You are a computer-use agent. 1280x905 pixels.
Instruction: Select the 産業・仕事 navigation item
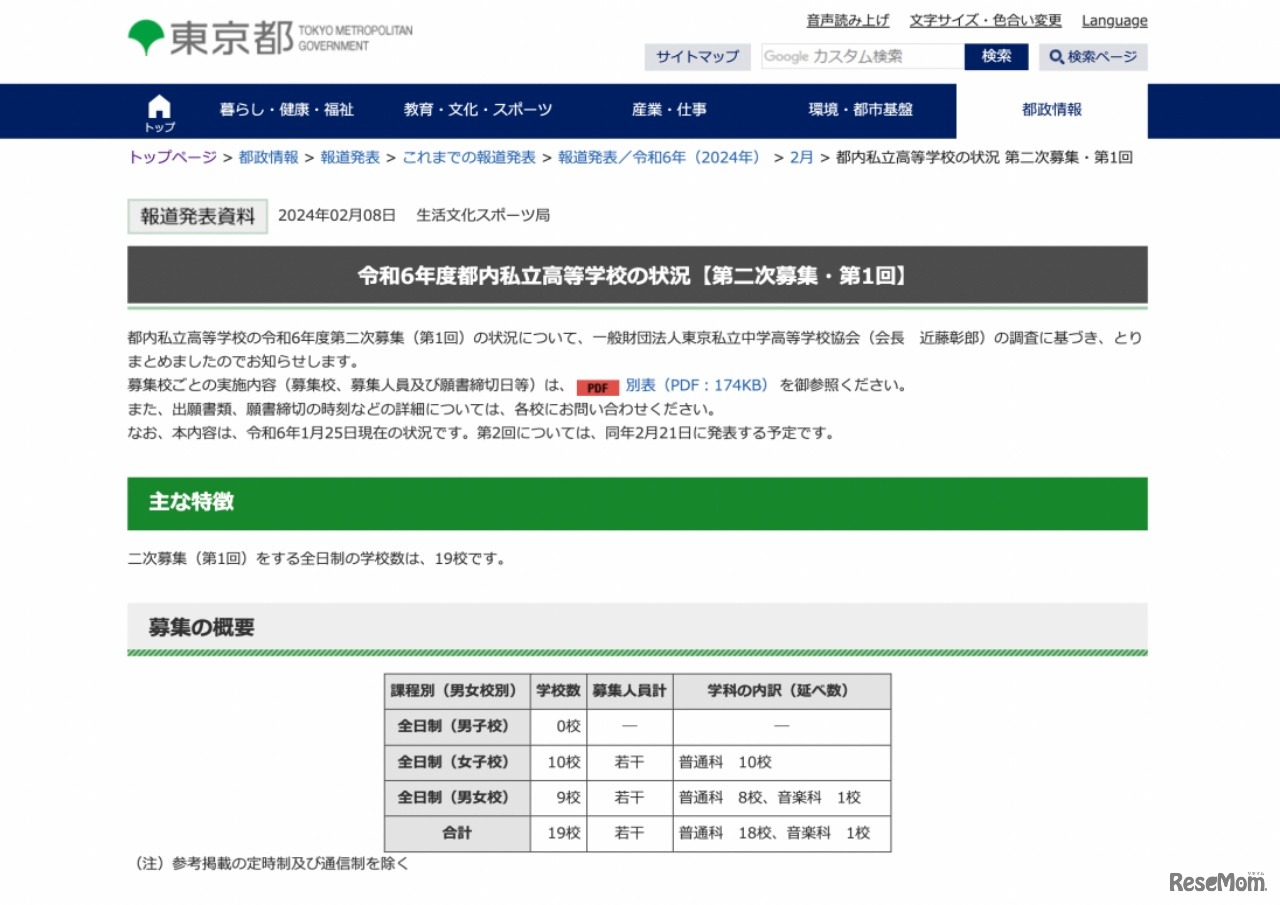[669, 110]
